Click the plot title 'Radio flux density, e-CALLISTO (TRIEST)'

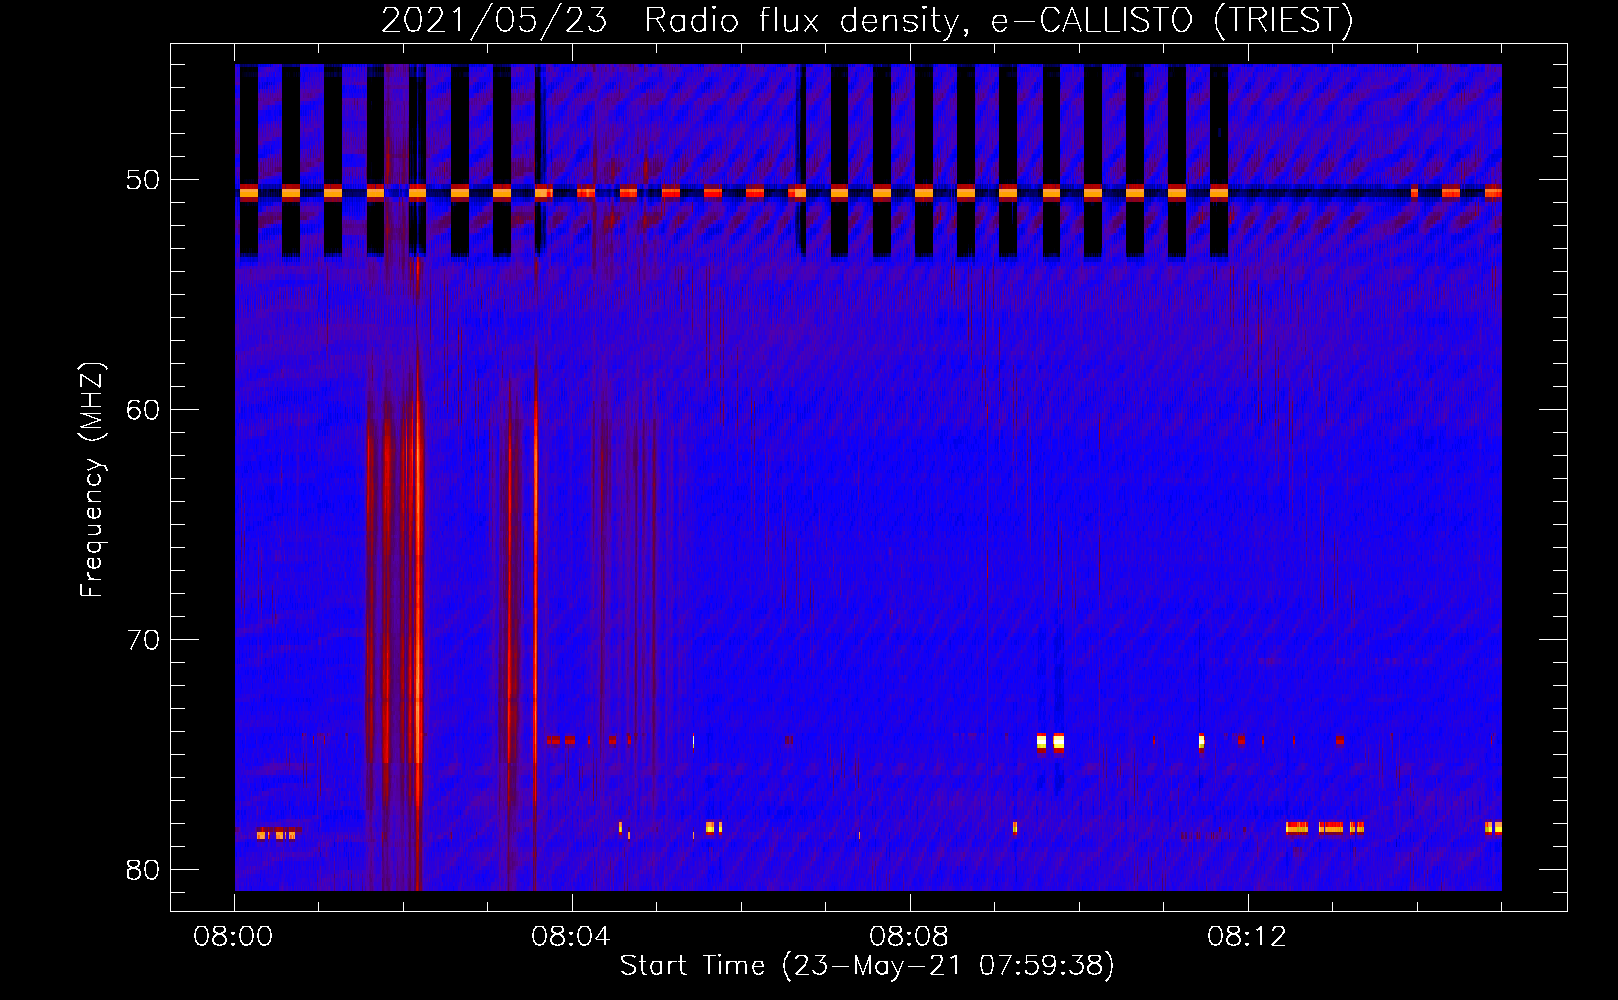pyautogui.click(x=998, y=20)
